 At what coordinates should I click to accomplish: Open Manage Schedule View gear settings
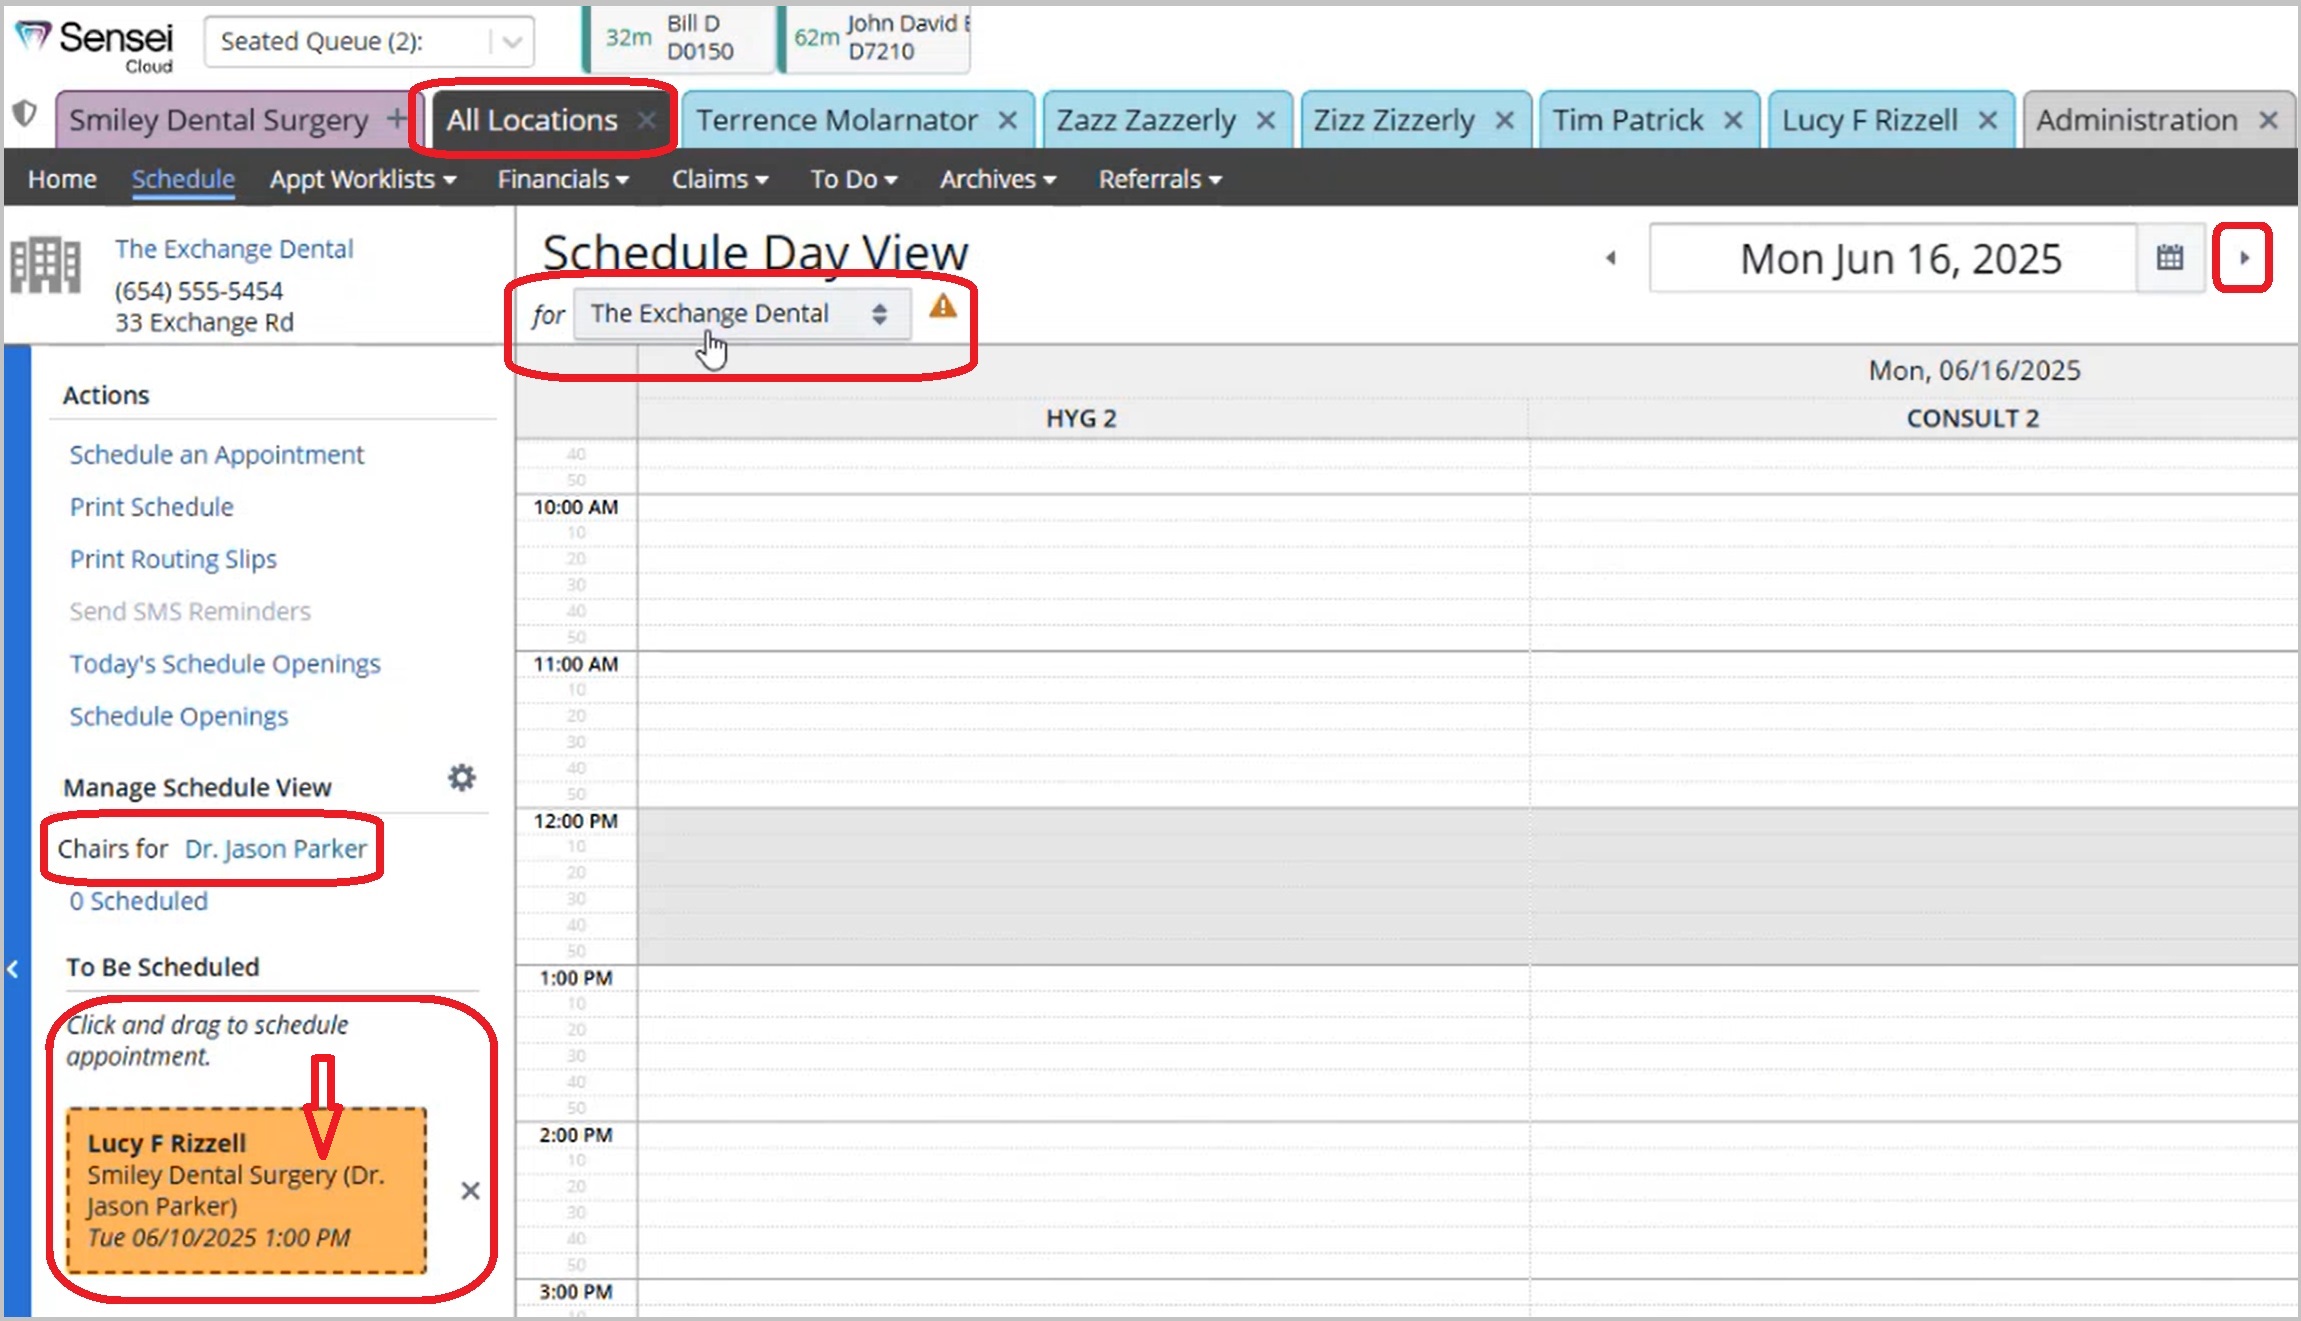(461, 777)
